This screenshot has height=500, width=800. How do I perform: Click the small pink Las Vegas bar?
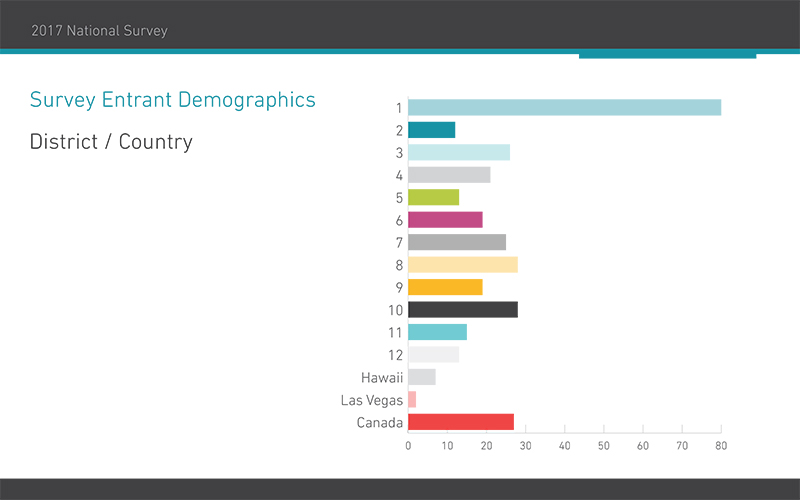click(x=412, y=400)
